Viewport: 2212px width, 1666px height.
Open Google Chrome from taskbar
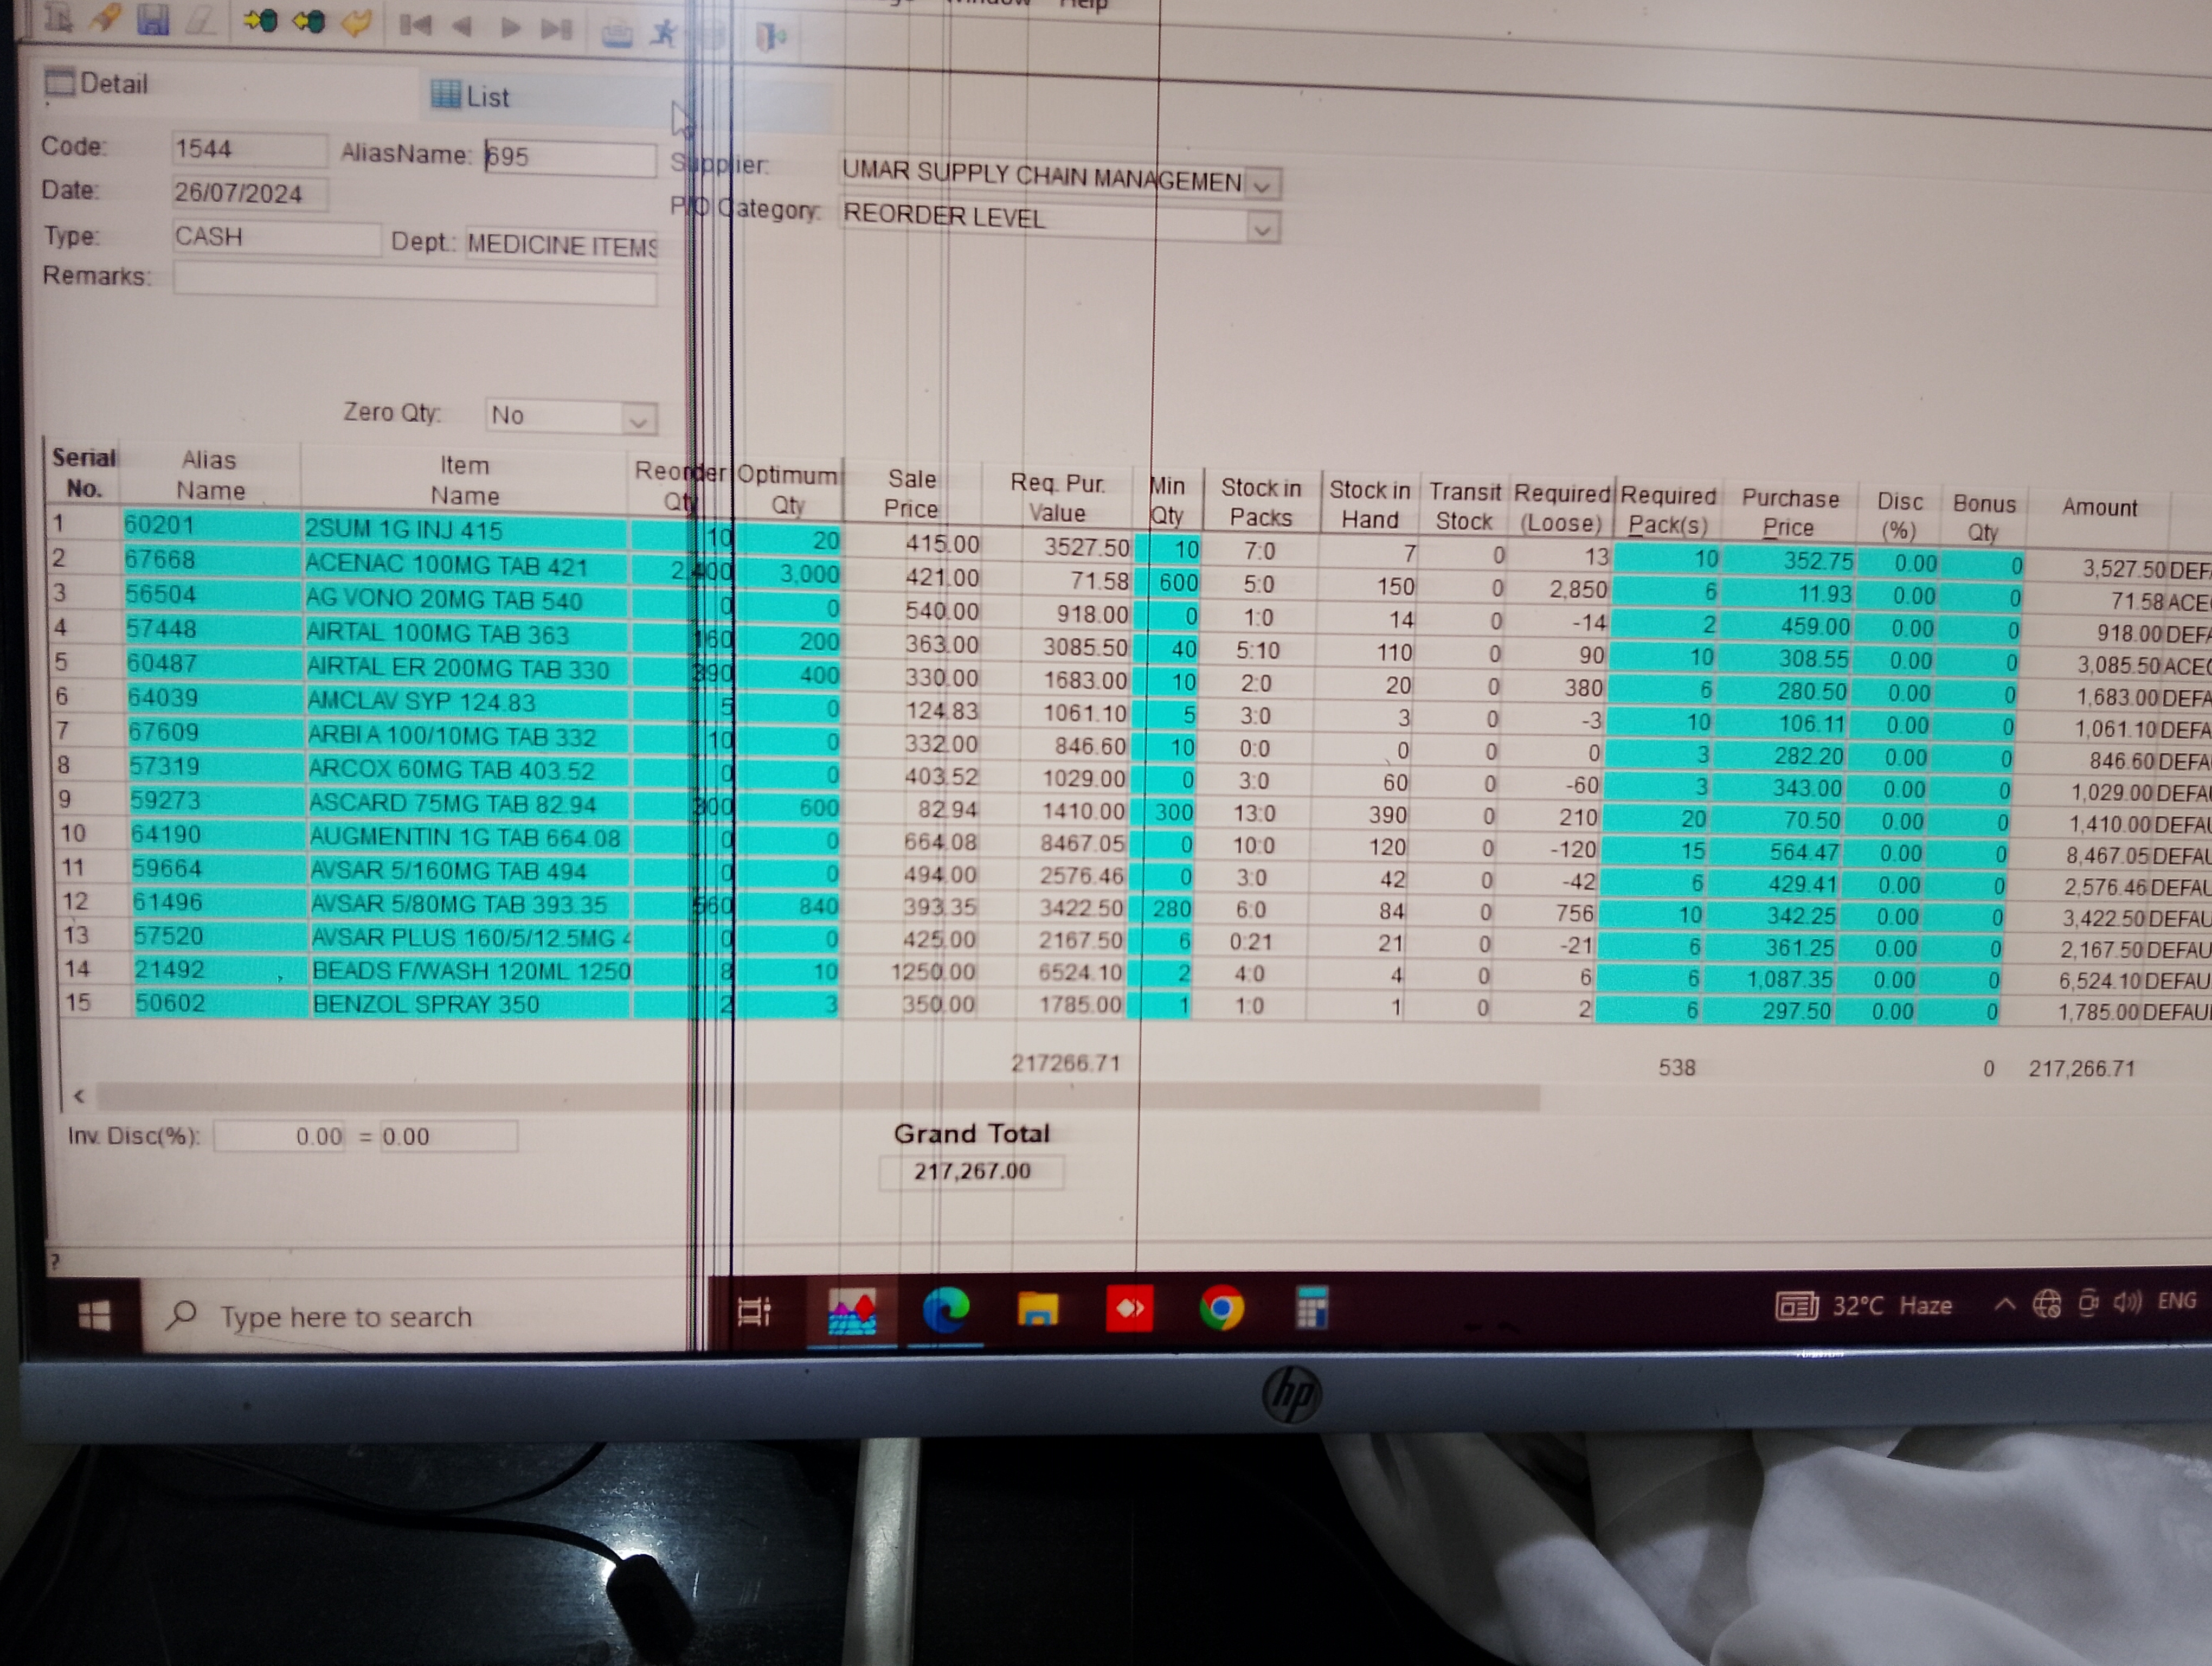(x=1221, y=1308)
